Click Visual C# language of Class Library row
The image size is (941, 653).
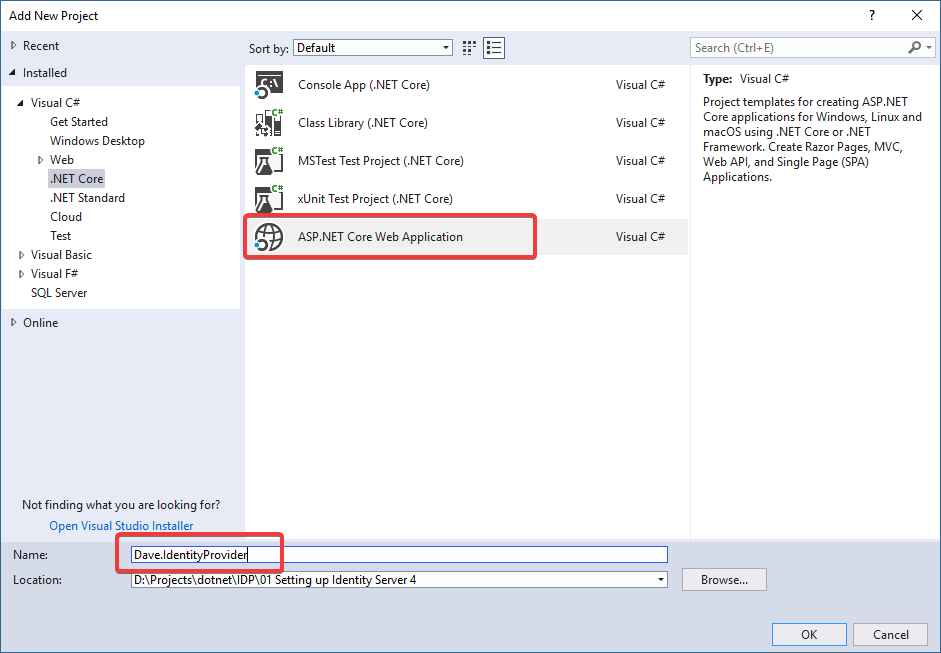pos(640,123)
